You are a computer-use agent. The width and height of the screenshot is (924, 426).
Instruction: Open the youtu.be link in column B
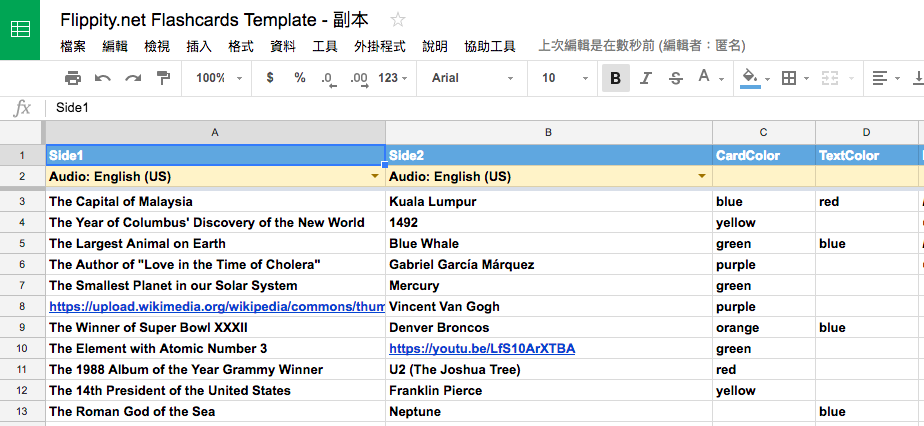(482, 349)
